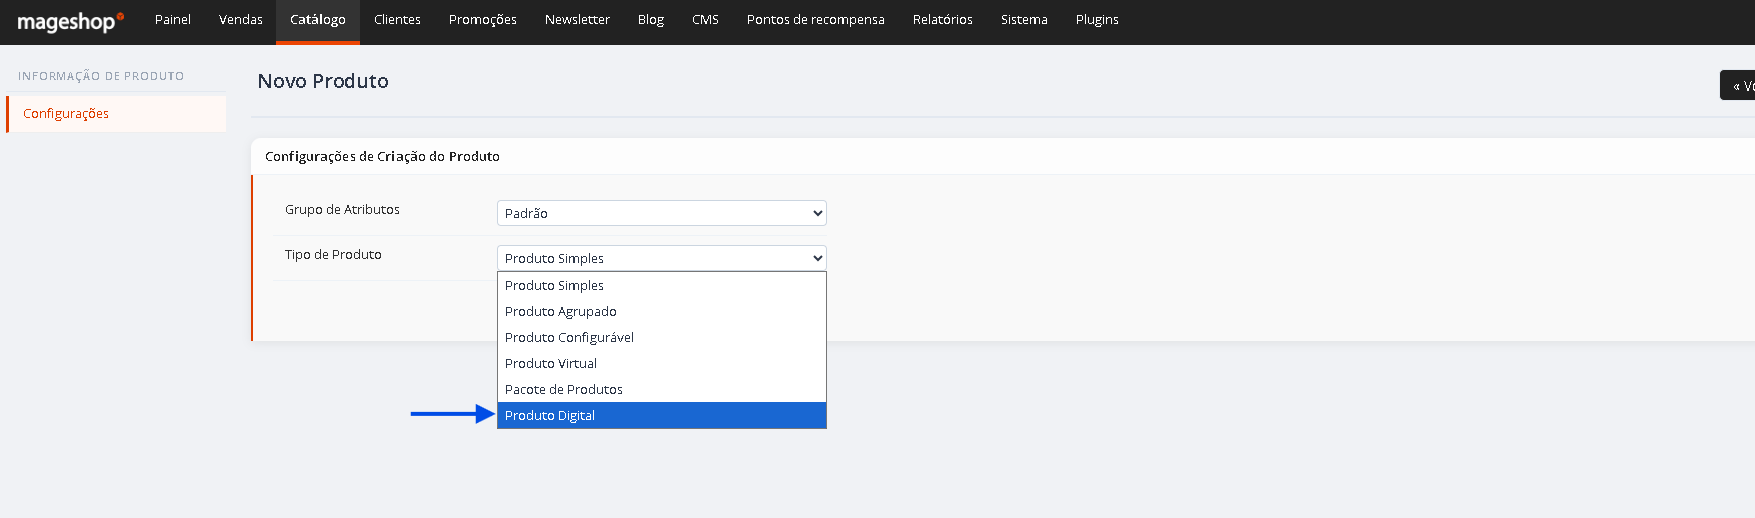Go to the Newsletter menu

[577, 20]
